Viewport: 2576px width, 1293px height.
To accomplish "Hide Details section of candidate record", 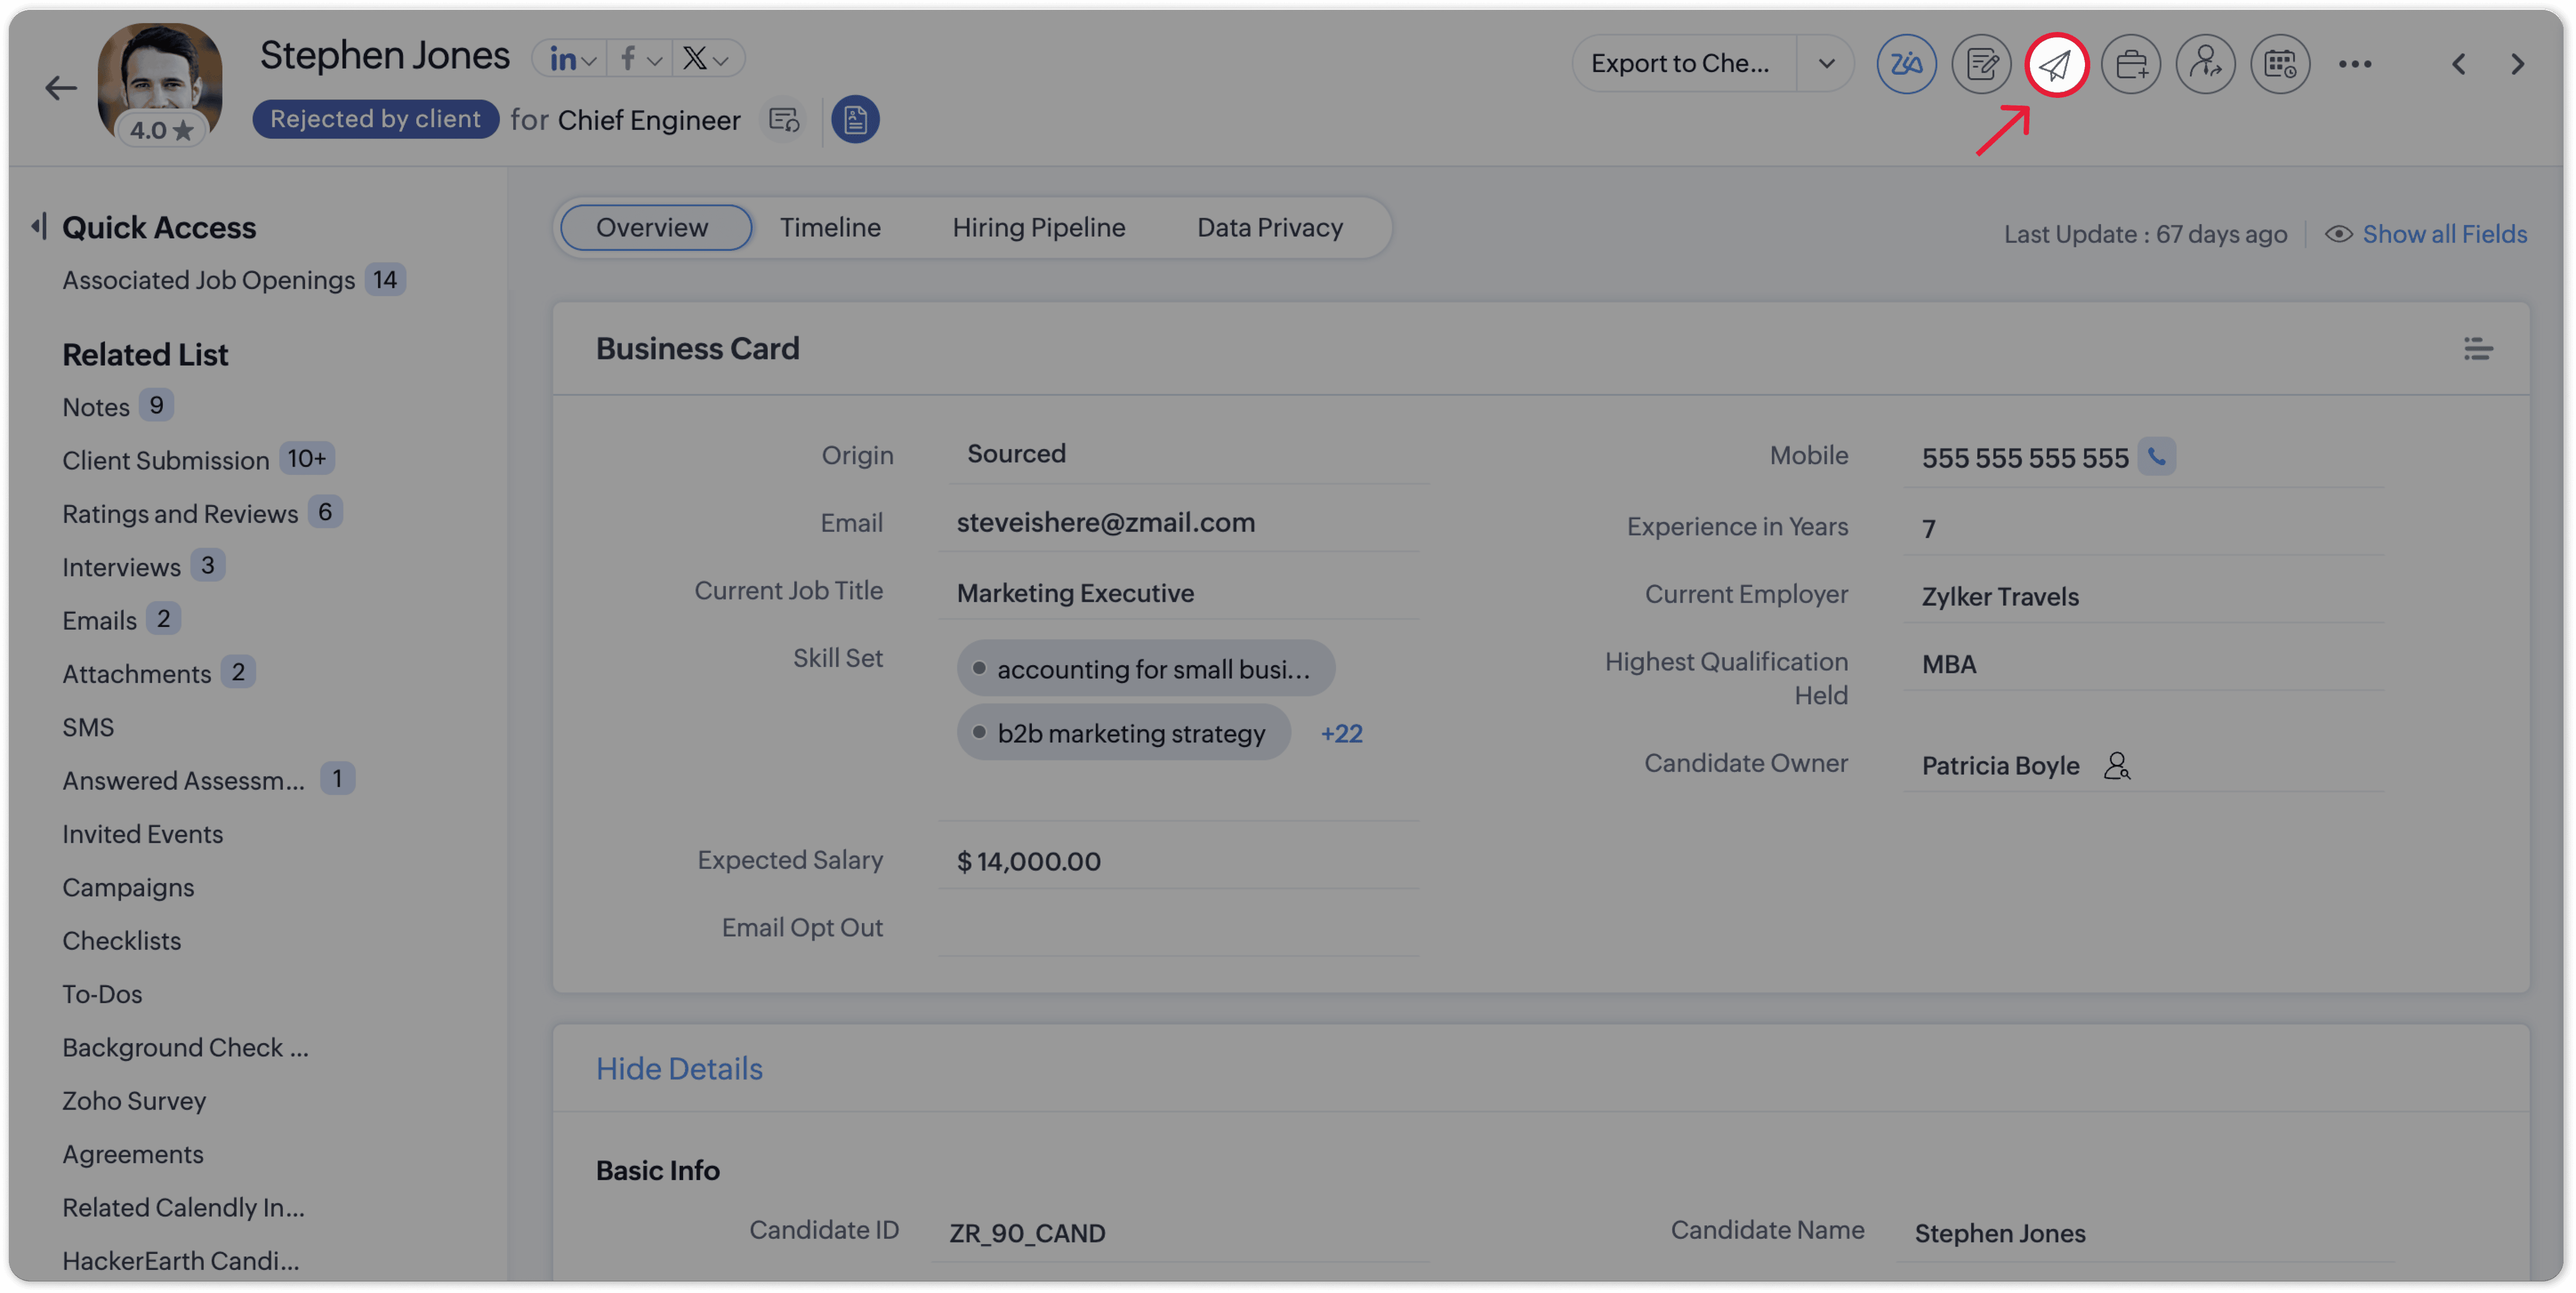I will (x=679, y=1069).
